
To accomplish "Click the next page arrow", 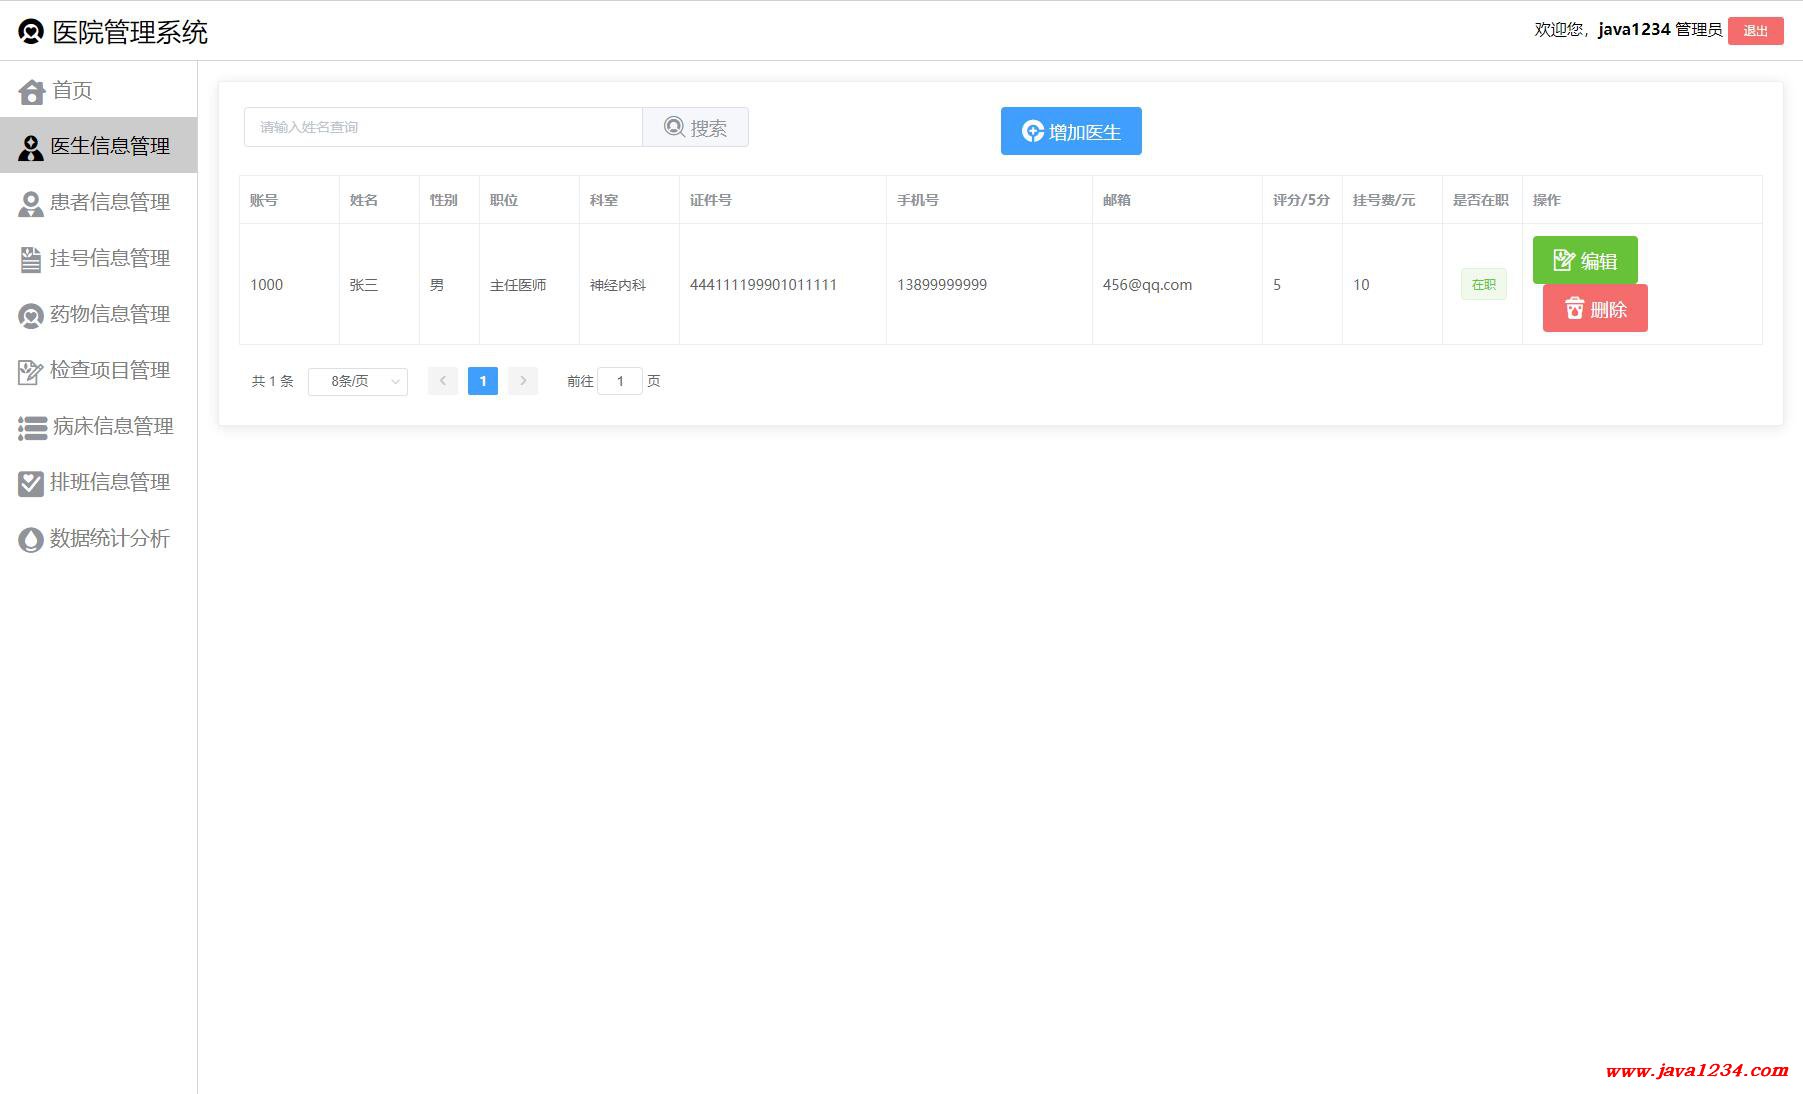I will click(x=523, y=381).
